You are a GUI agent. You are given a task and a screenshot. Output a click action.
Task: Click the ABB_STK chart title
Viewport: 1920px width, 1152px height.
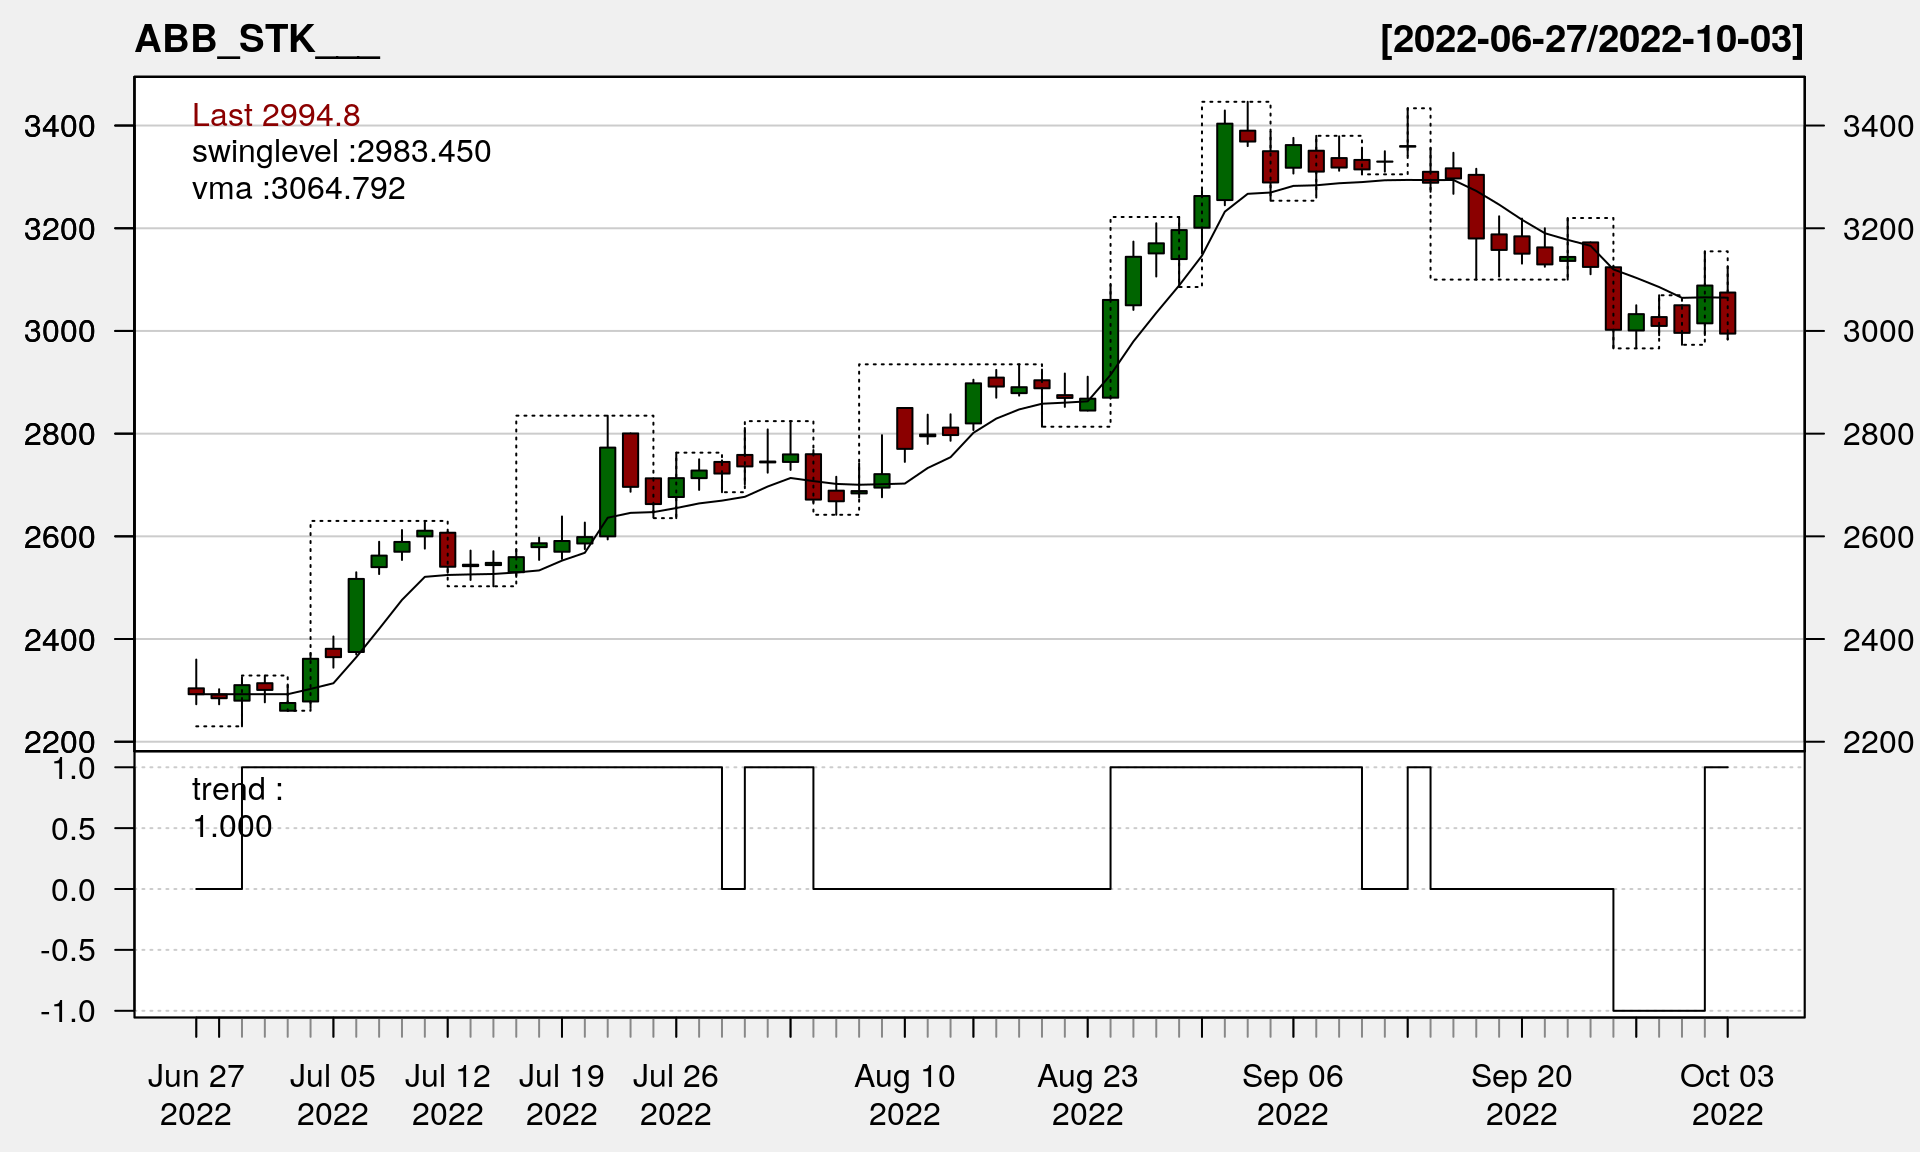pyautogui.click(x=257, y=40)
